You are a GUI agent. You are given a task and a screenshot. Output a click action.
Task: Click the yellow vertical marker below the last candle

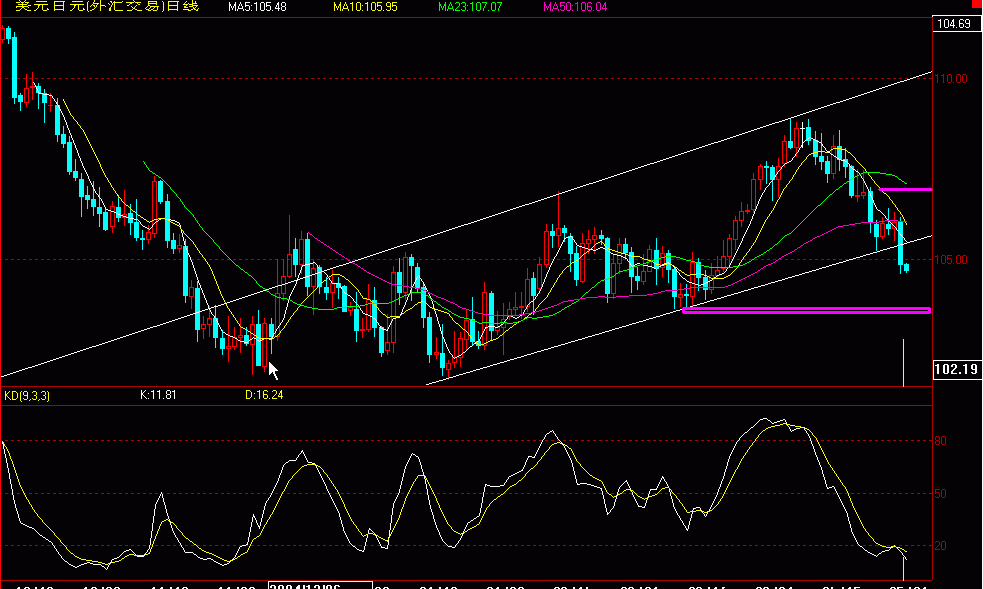(903, 363)
